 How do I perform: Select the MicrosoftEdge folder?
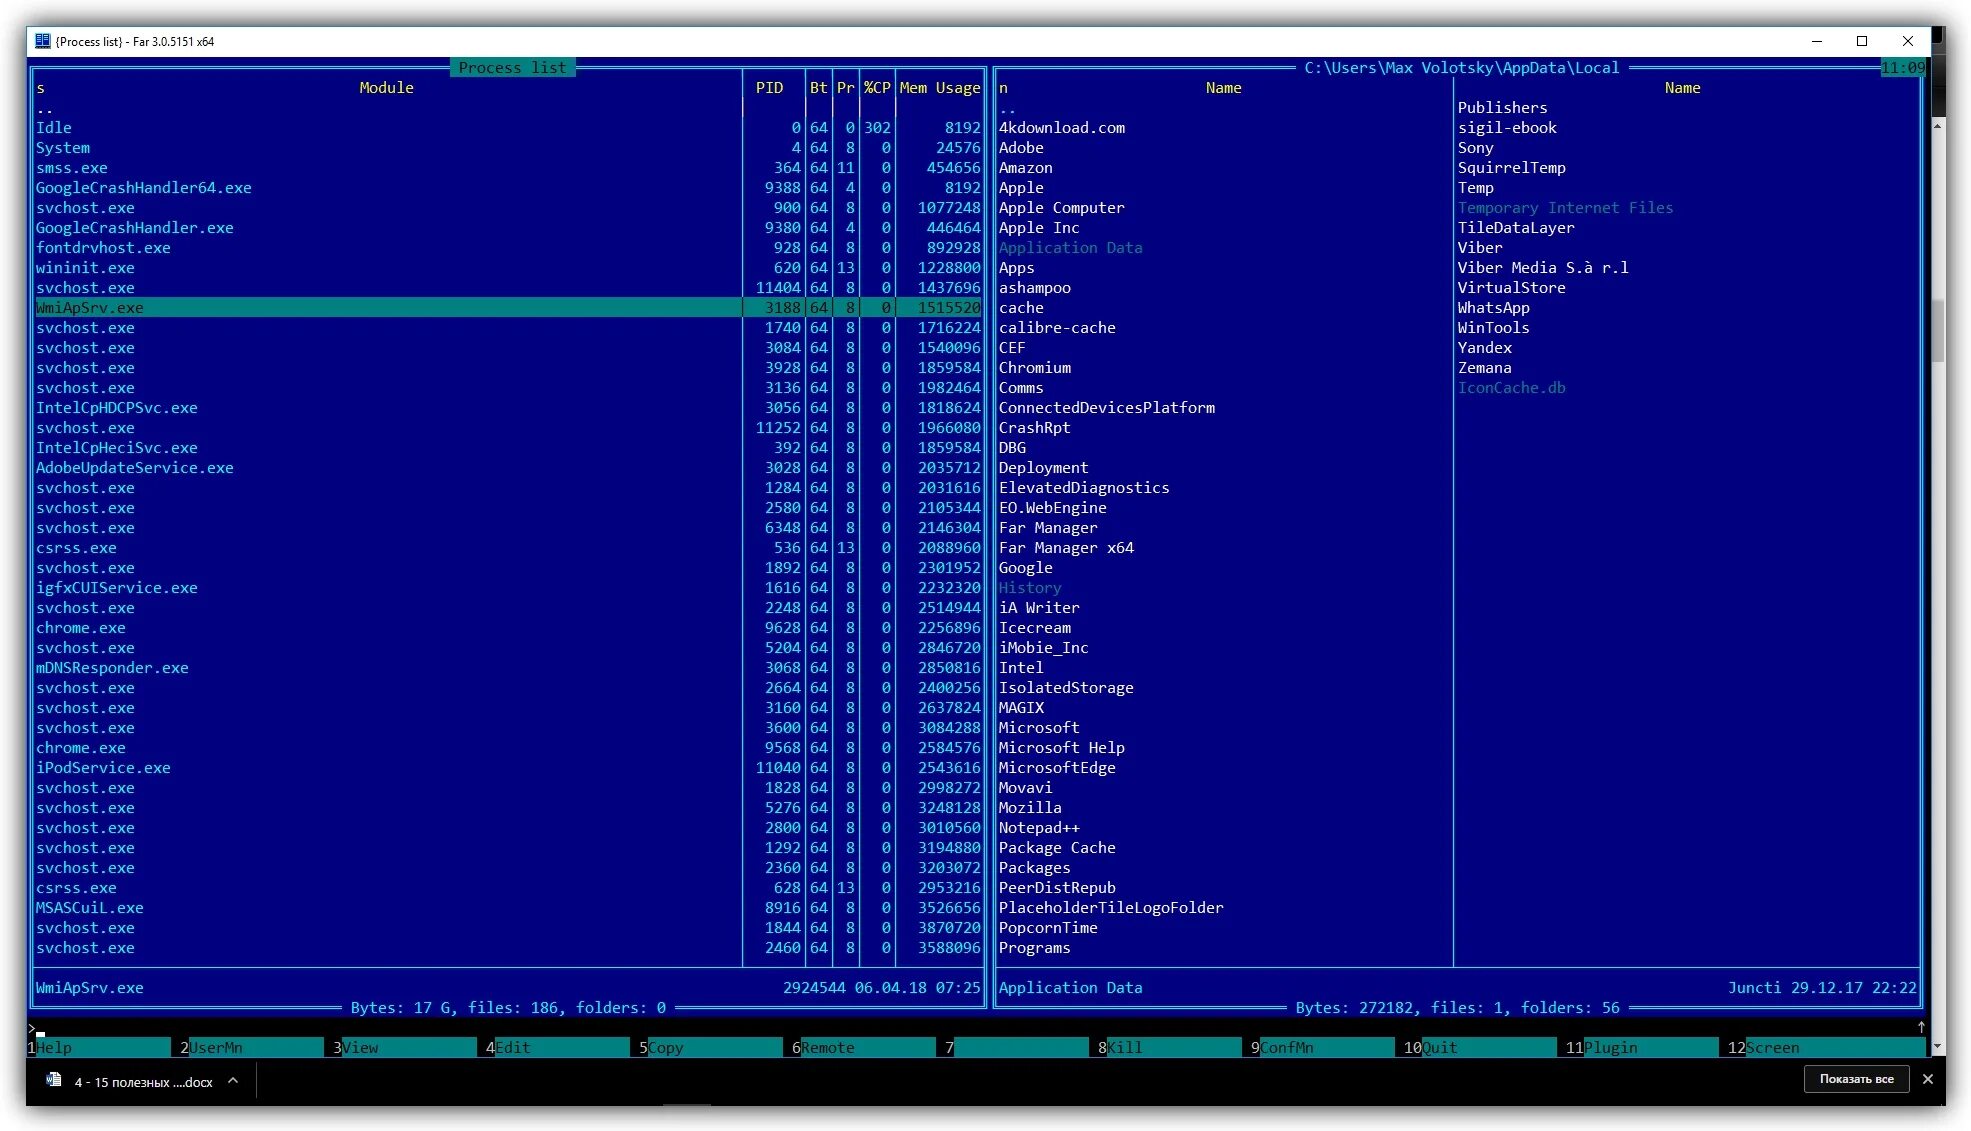pyautogui.click(x=1057, y=768)
